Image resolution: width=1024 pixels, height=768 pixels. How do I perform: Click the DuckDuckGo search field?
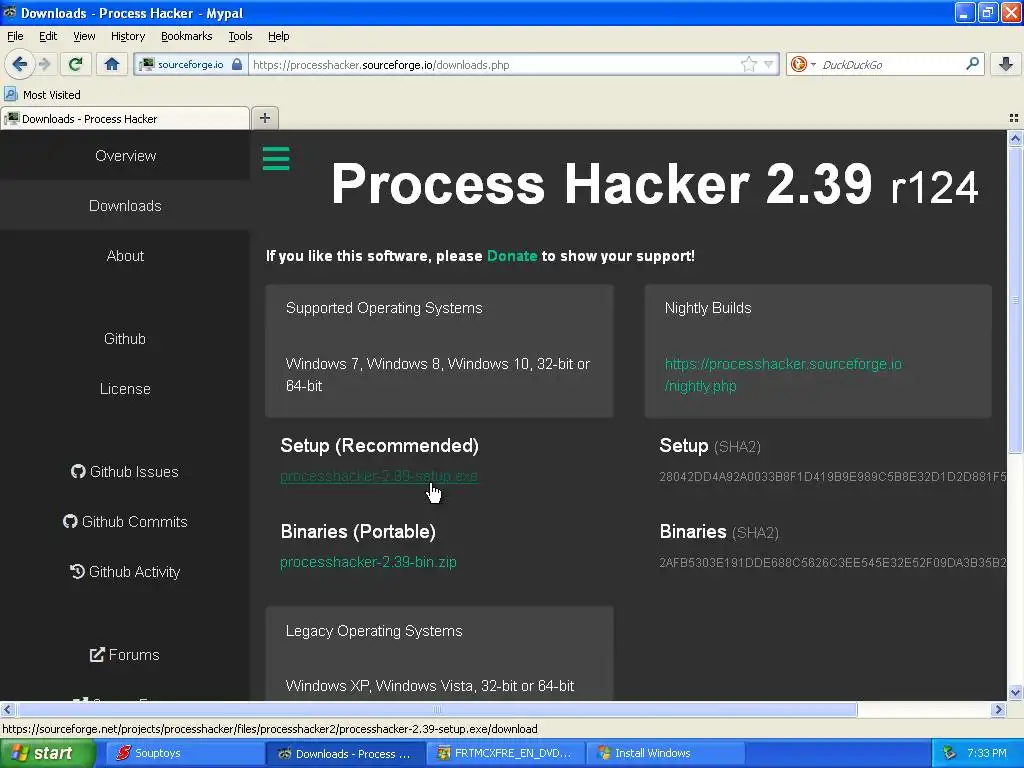(x=888, y=64)
